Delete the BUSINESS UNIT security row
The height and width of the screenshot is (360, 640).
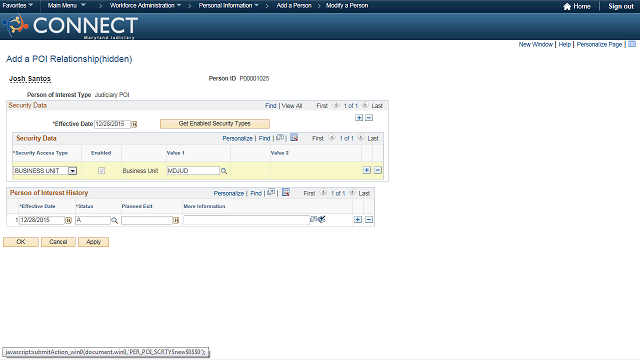click(x=378, y=170)
